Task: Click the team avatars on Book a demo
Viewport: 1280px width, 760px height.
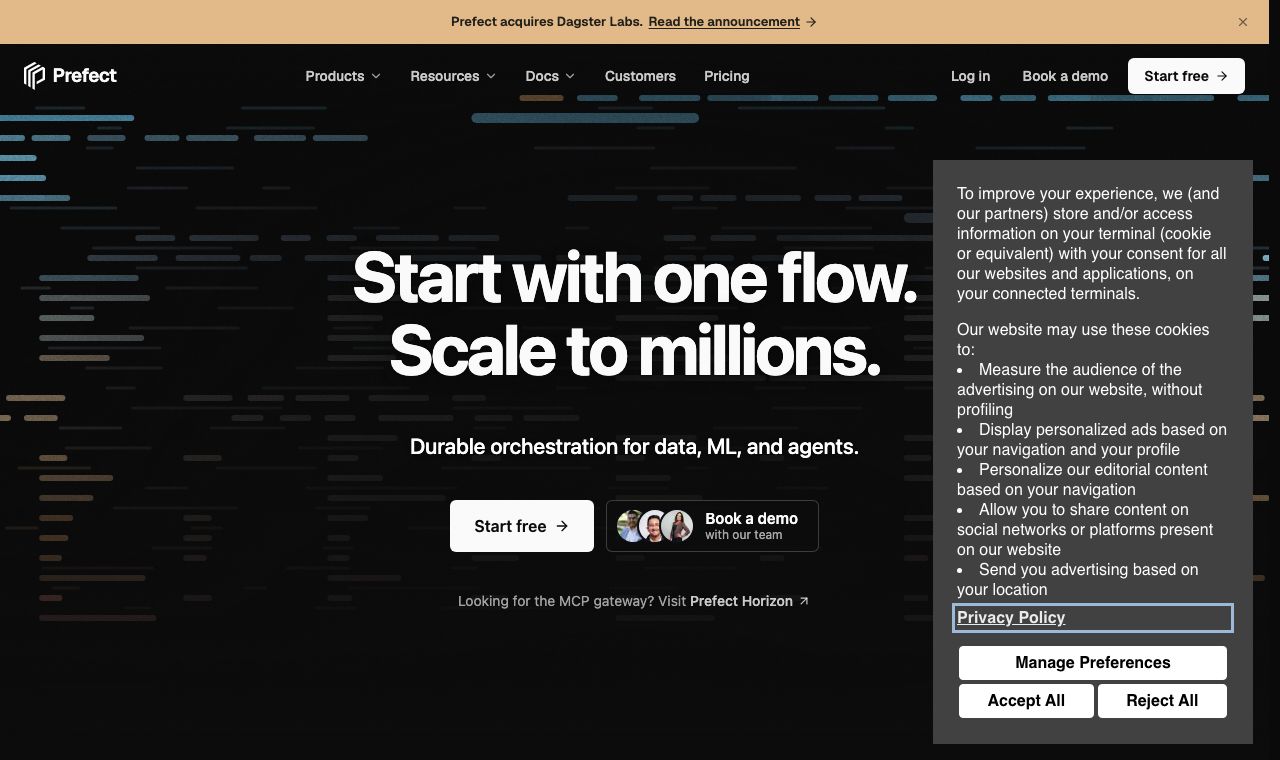Action: click(x=655, y=526)
